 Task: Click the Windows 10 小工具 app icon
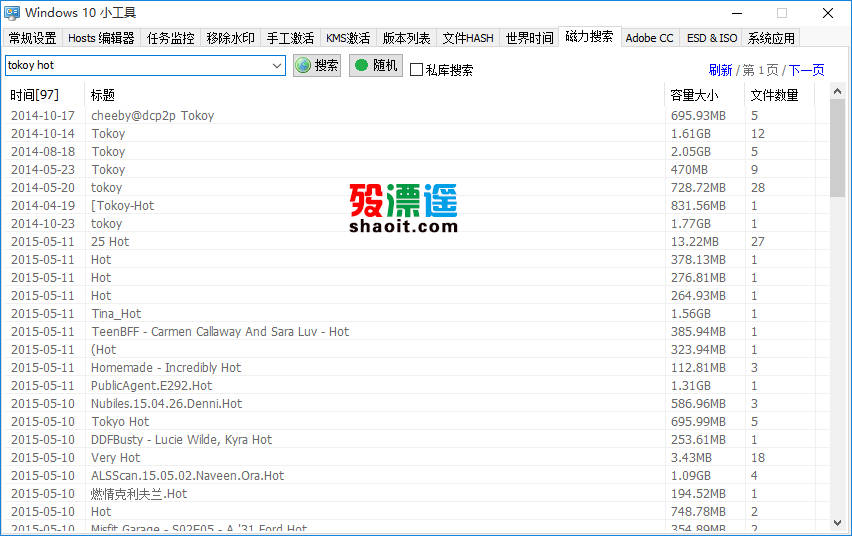[11, 13]
